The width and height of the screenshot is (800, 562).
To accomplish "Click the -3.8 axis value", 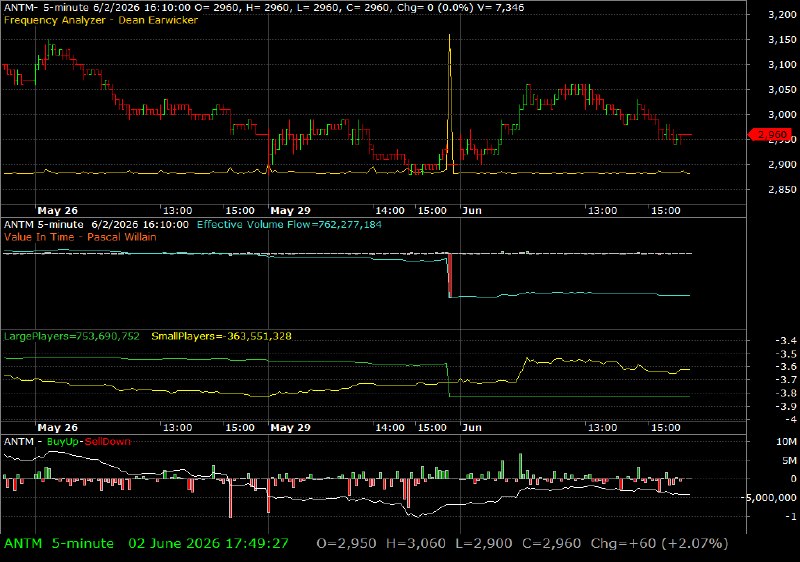I will click(x=786, y=393).
